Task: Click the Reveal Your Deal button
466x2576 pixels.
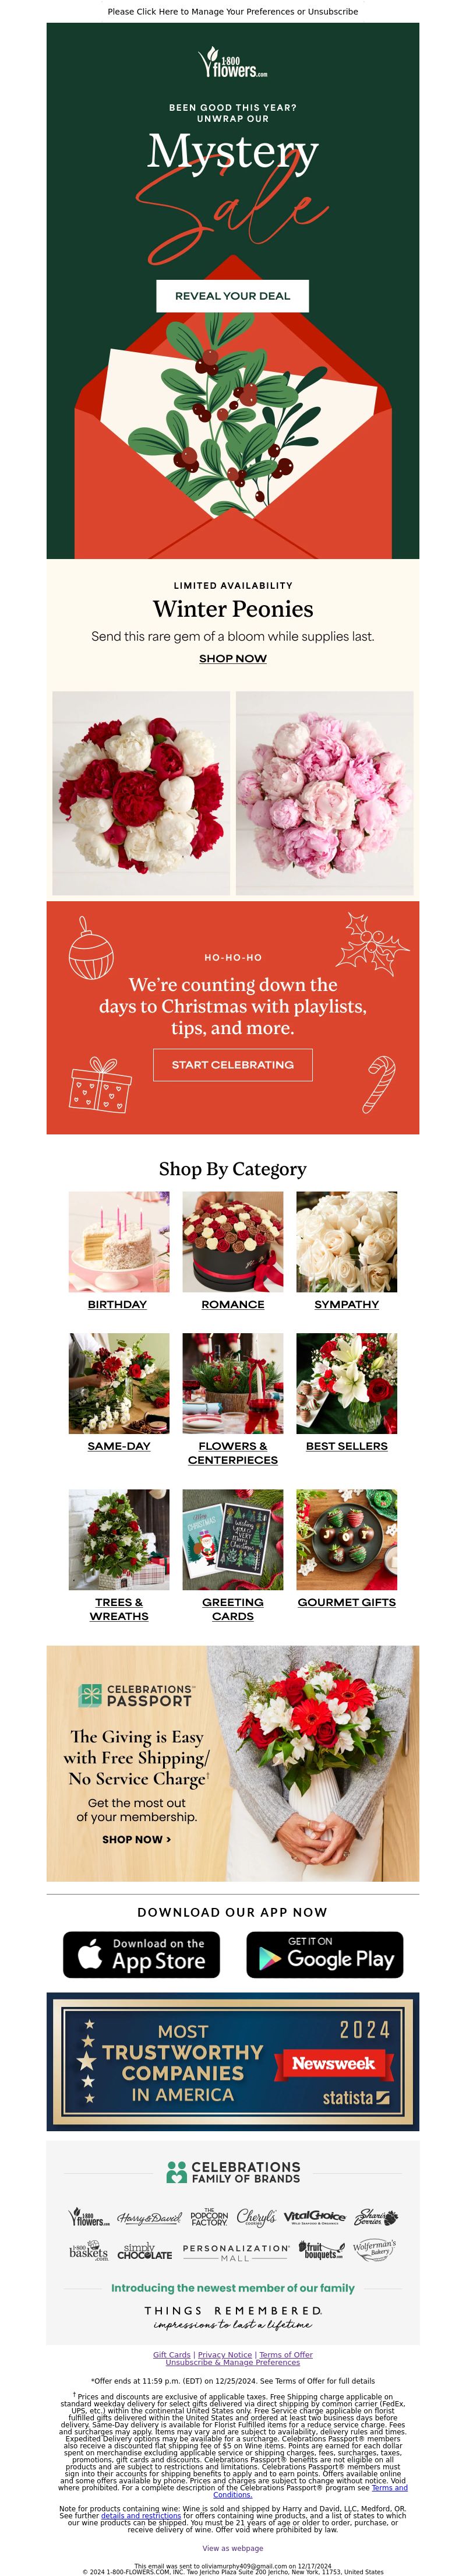Action: 233,296
